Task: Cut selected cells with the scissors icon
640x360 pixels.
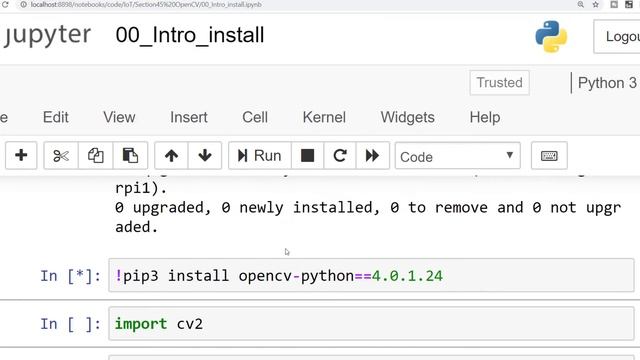Action: click(61, 156)
